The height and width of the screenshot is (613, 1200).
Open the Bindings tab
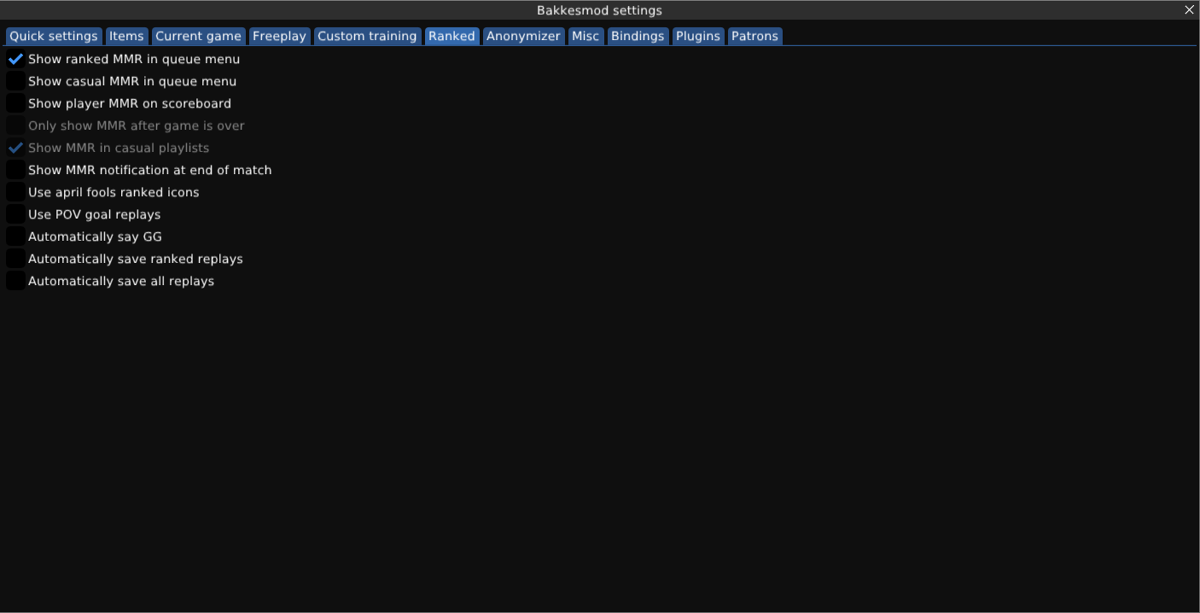tap(638, 36)
